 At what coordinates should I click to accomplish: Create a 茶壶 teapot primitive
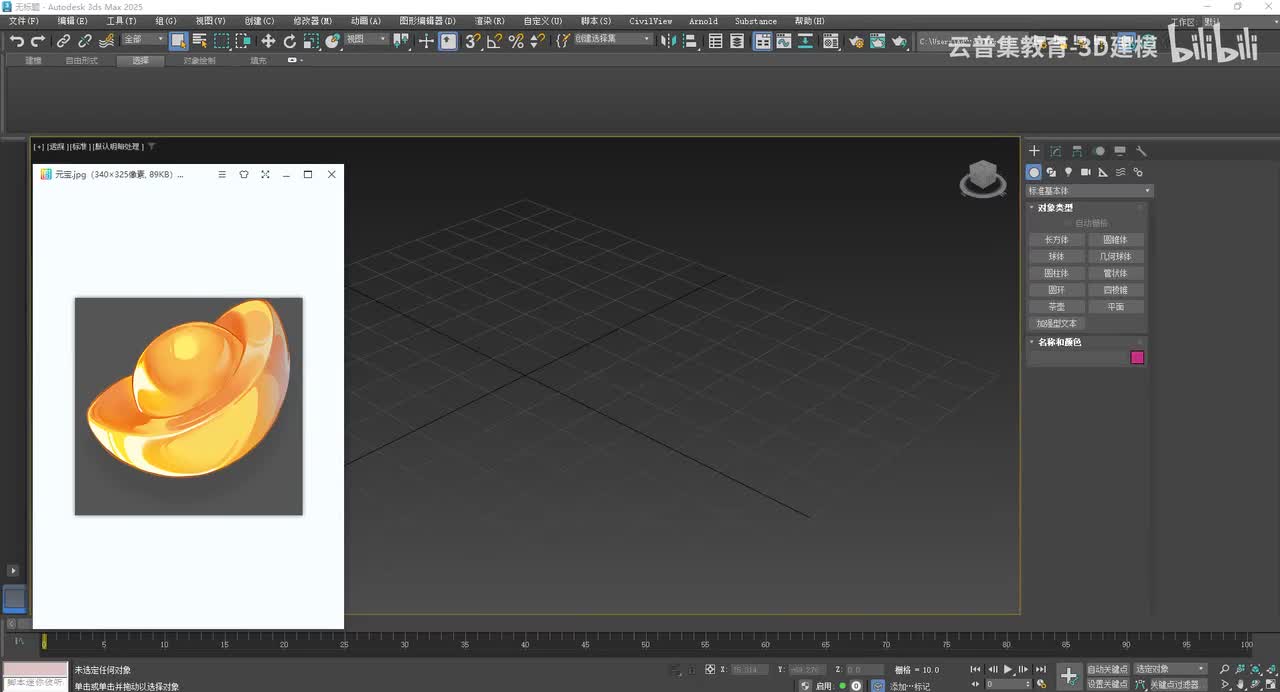pos(1056,307)
